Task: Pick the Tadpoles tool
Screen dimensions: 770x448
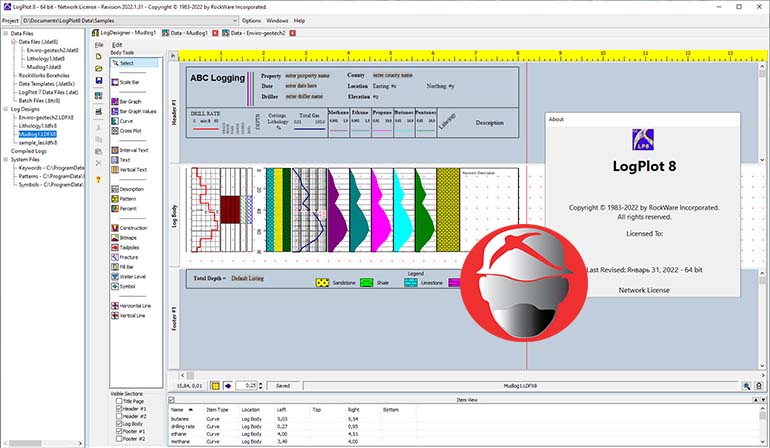Action: [x=125, y=248]
